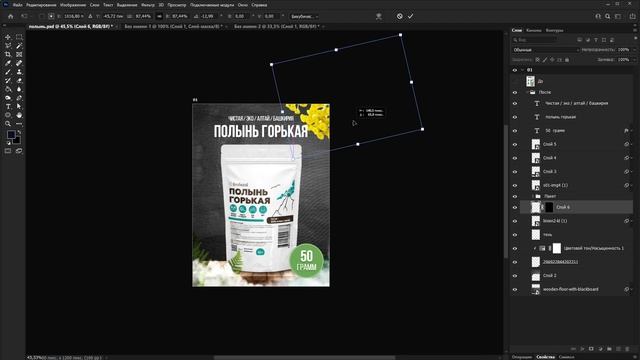Swap foreground and background colors
The height and width of the screenshot is (360, 640).
click(19, 132)
